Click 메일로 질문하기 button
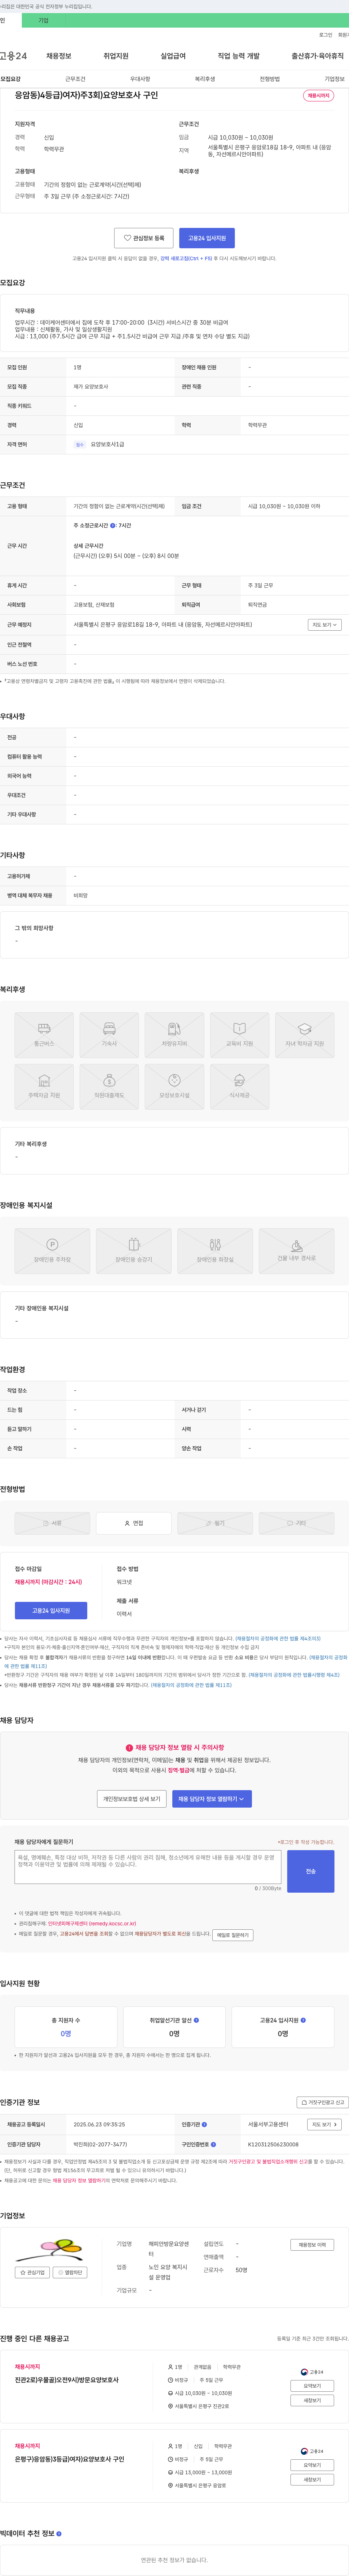Screen dimensions: 349x2576 tap(233, 1935)
